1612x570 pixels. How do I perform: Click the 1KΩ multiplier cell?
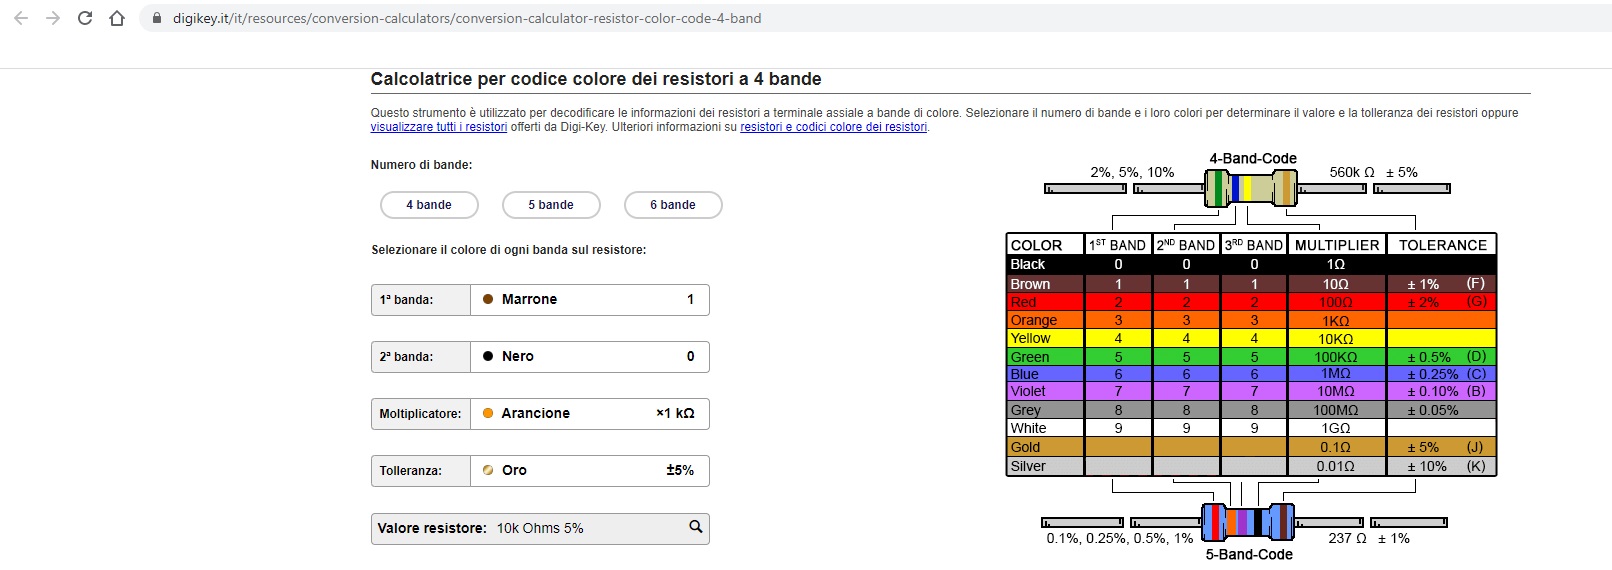pos(1336,321)
